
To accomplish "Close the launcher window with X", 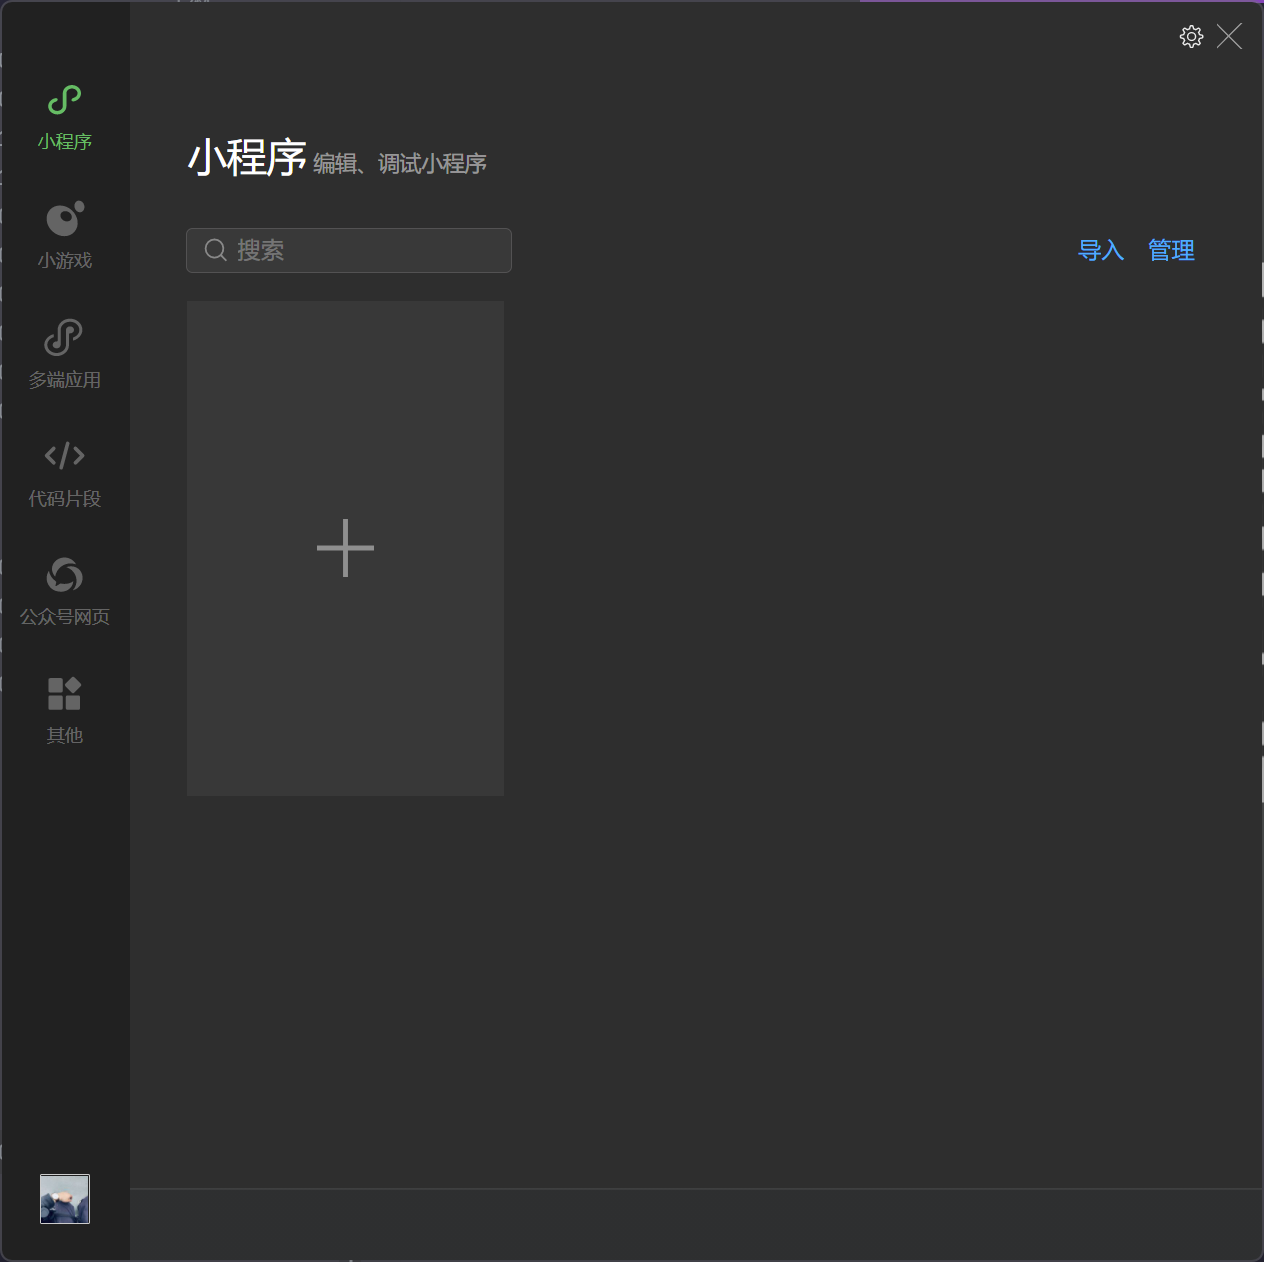I will [x=1229, y=37].
